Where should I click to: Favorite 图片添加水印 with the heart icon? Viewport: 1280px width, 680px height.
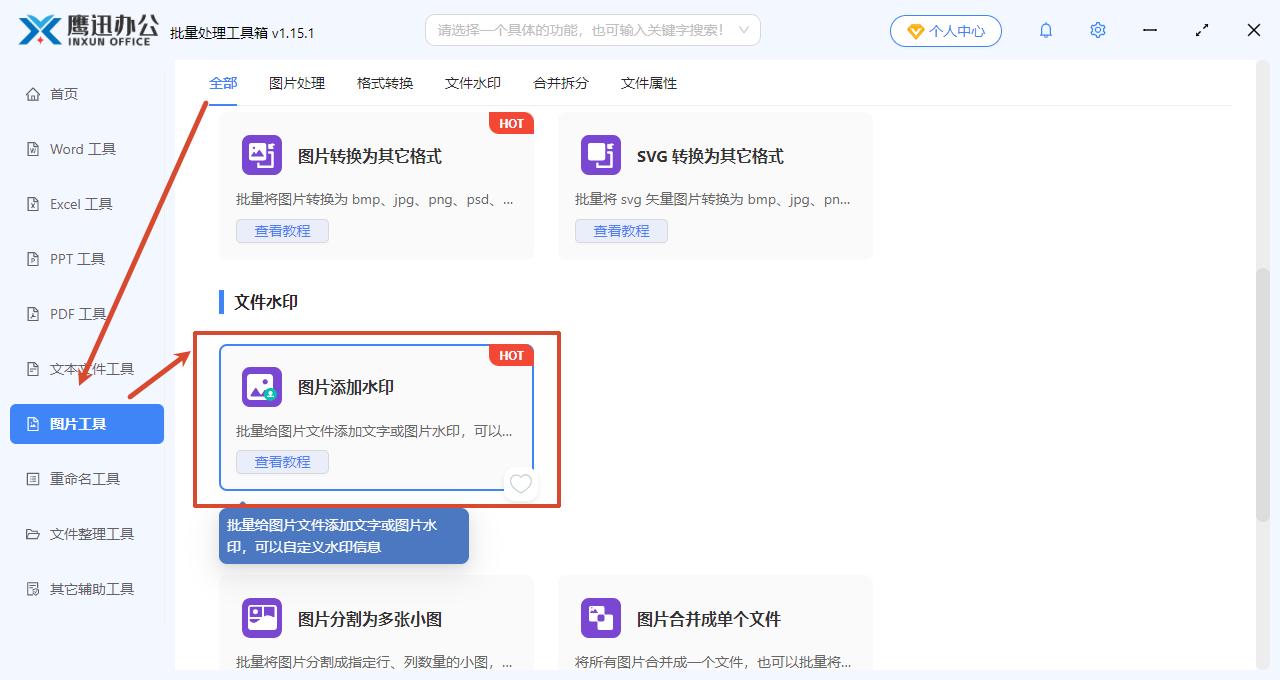[521, 484]
